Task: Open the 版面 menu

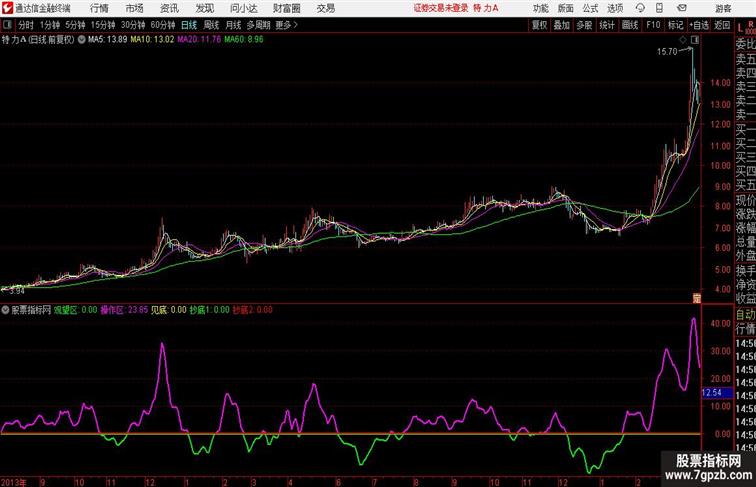Action: pos(566,8)
